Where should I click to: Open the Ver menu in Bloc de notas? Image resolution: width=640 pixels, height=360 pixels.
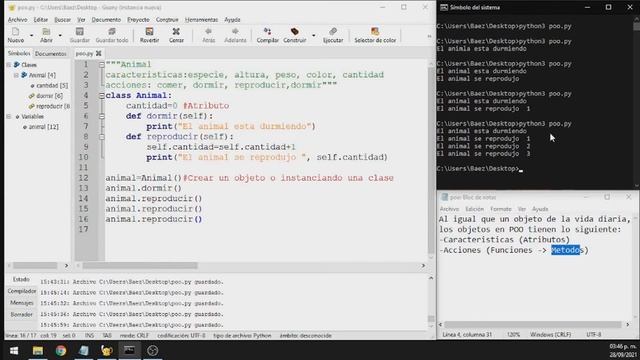[x=522, y=209]
